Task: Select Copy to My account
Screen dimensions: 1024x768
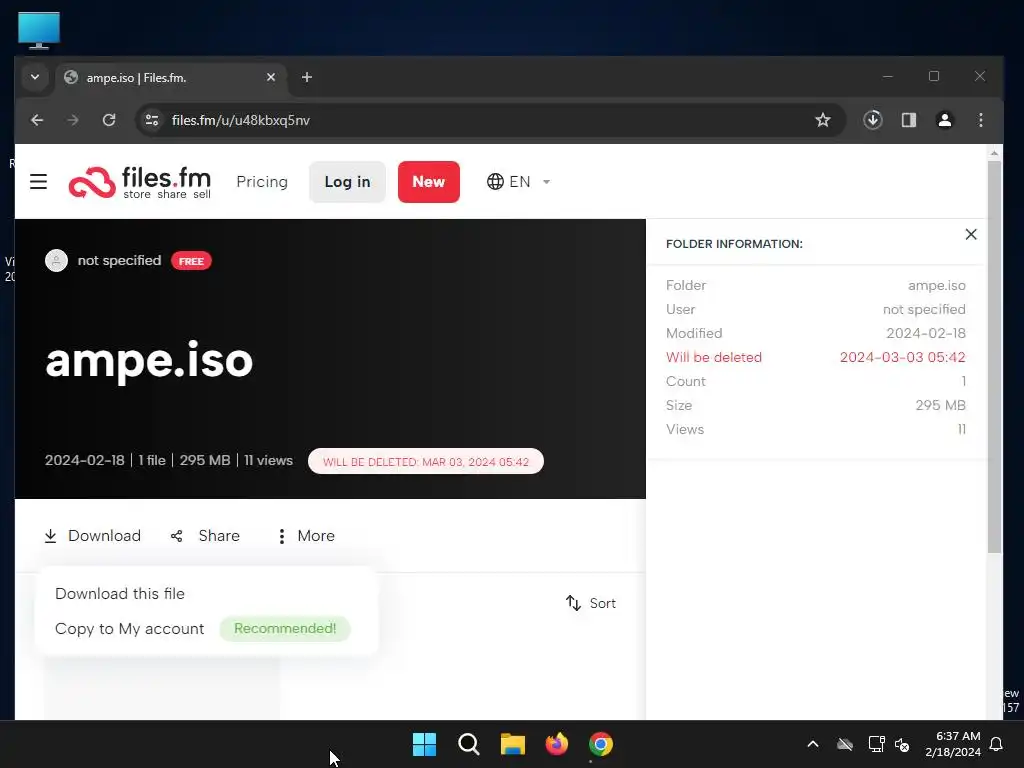Action: [130, 629]
